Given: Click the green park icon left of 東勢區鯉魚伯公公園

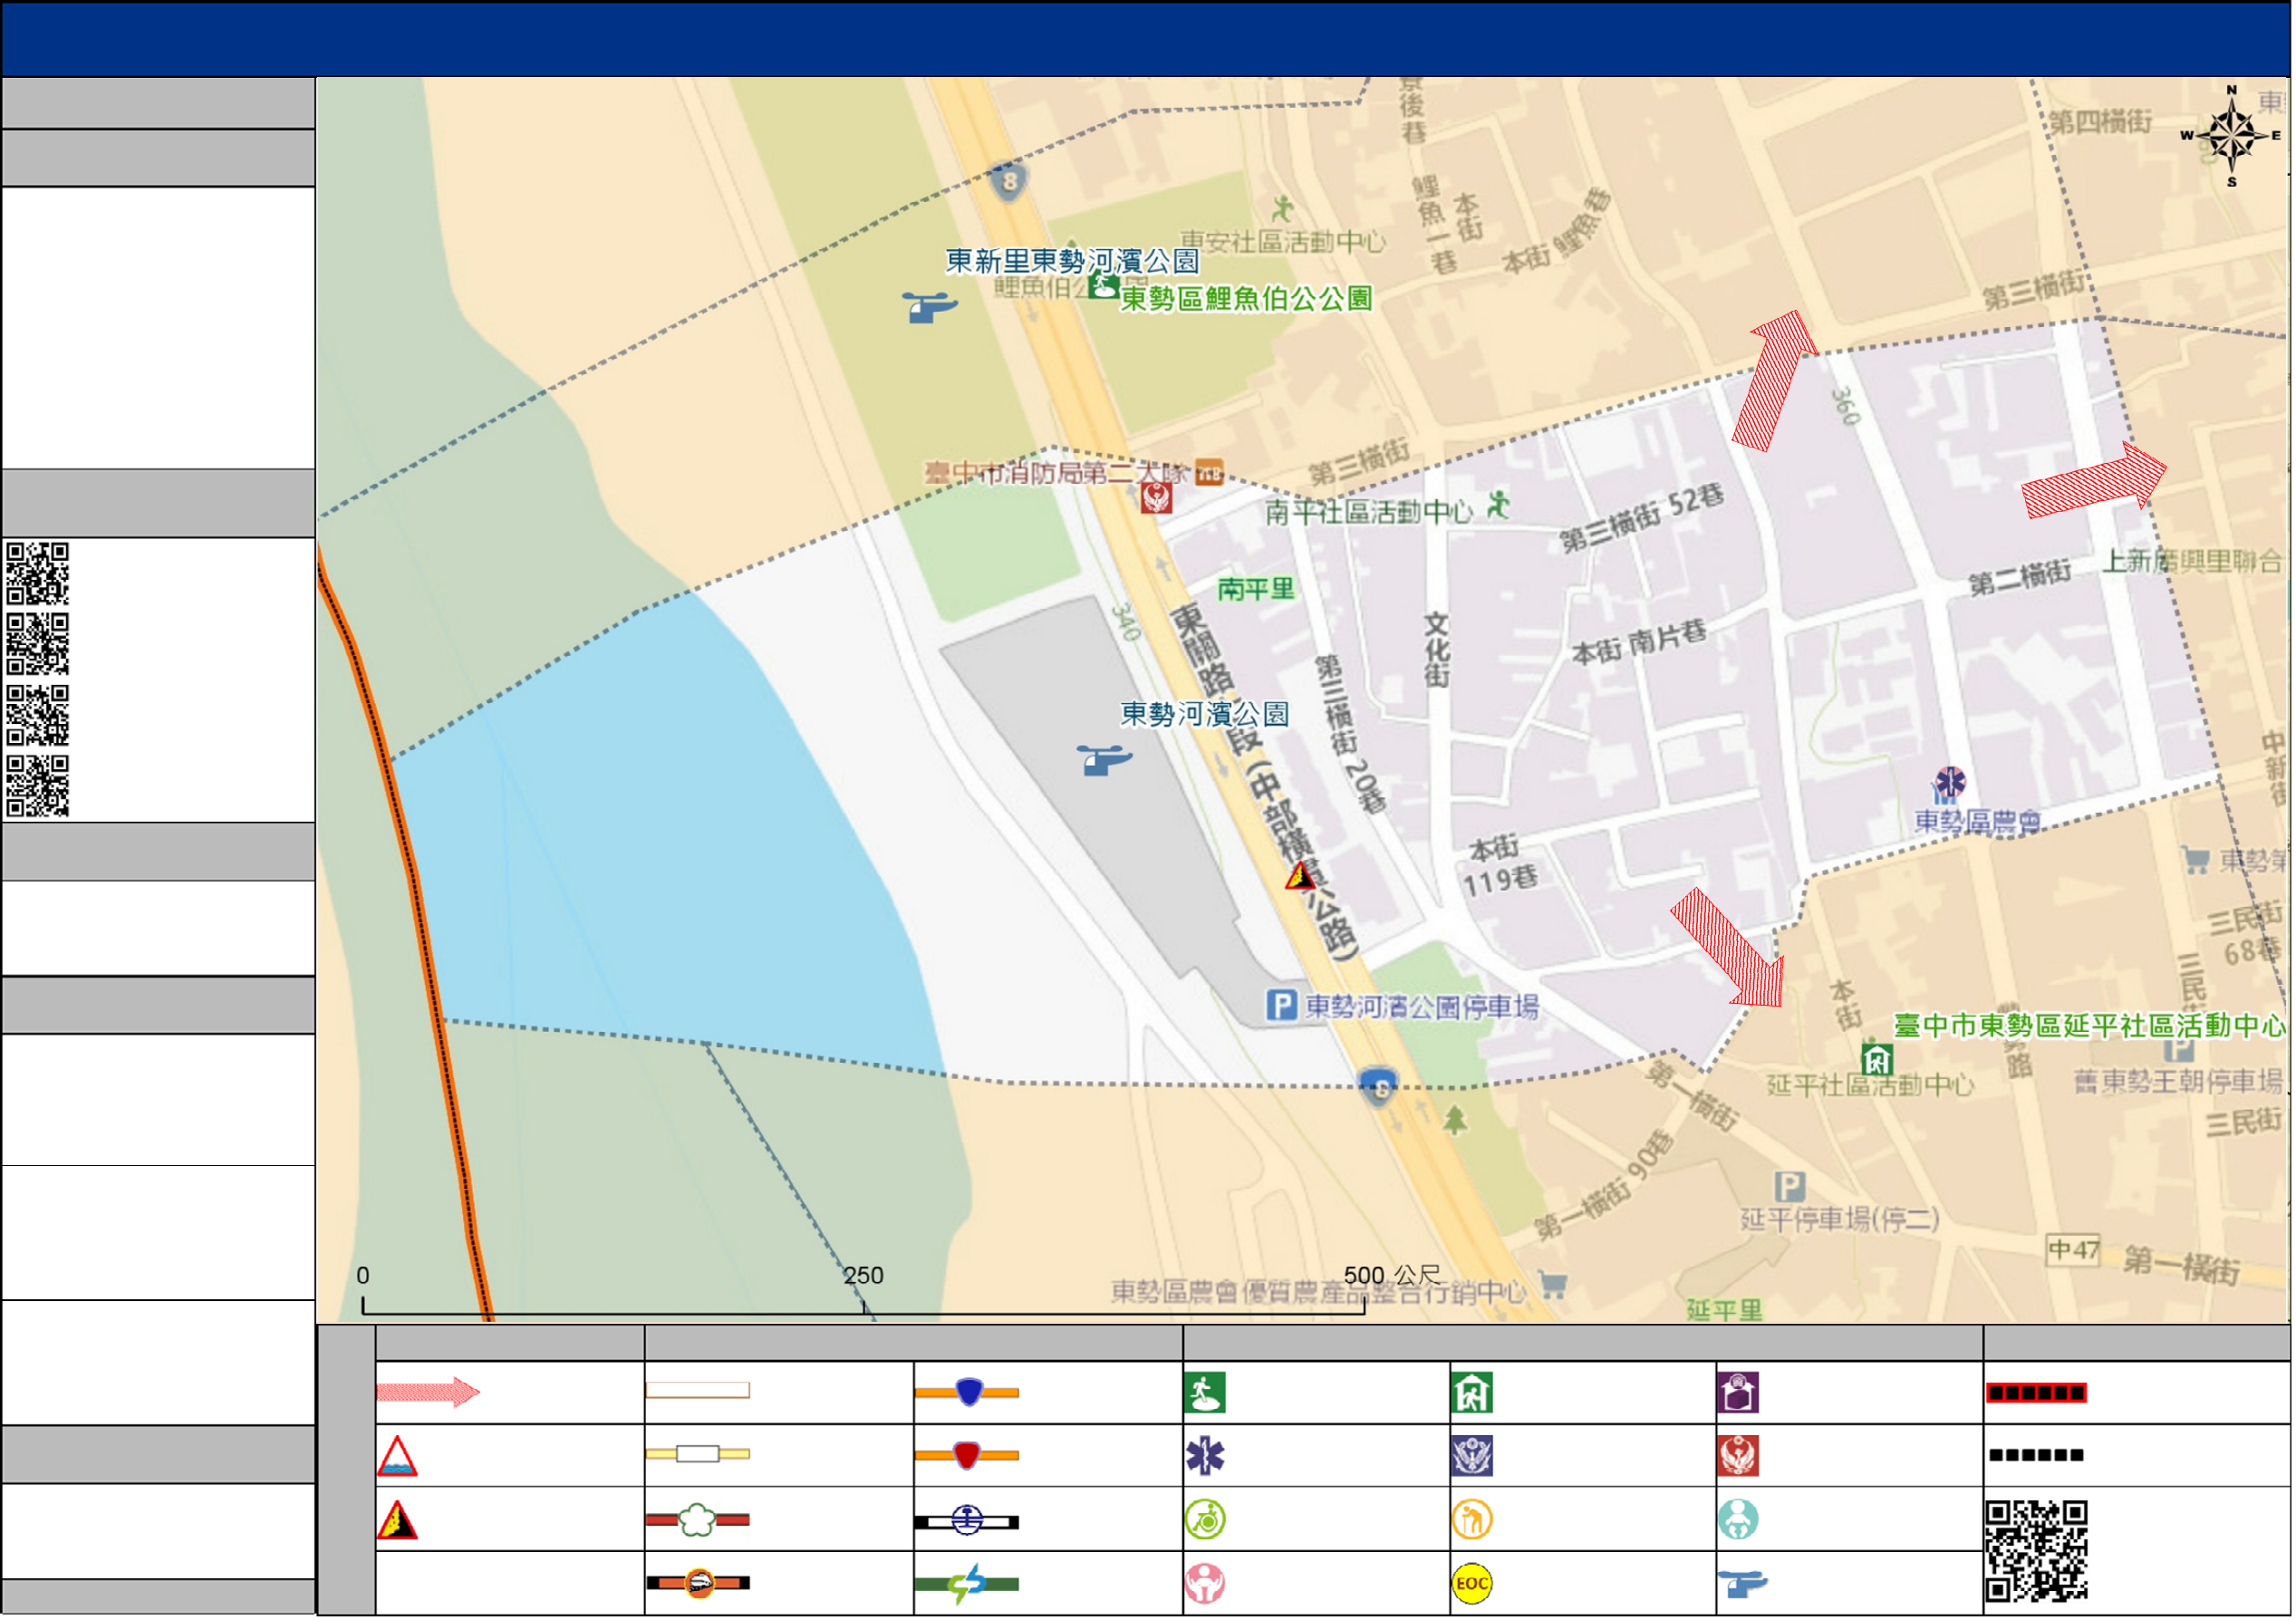Looking at the screenshot, I should 1104,287.
